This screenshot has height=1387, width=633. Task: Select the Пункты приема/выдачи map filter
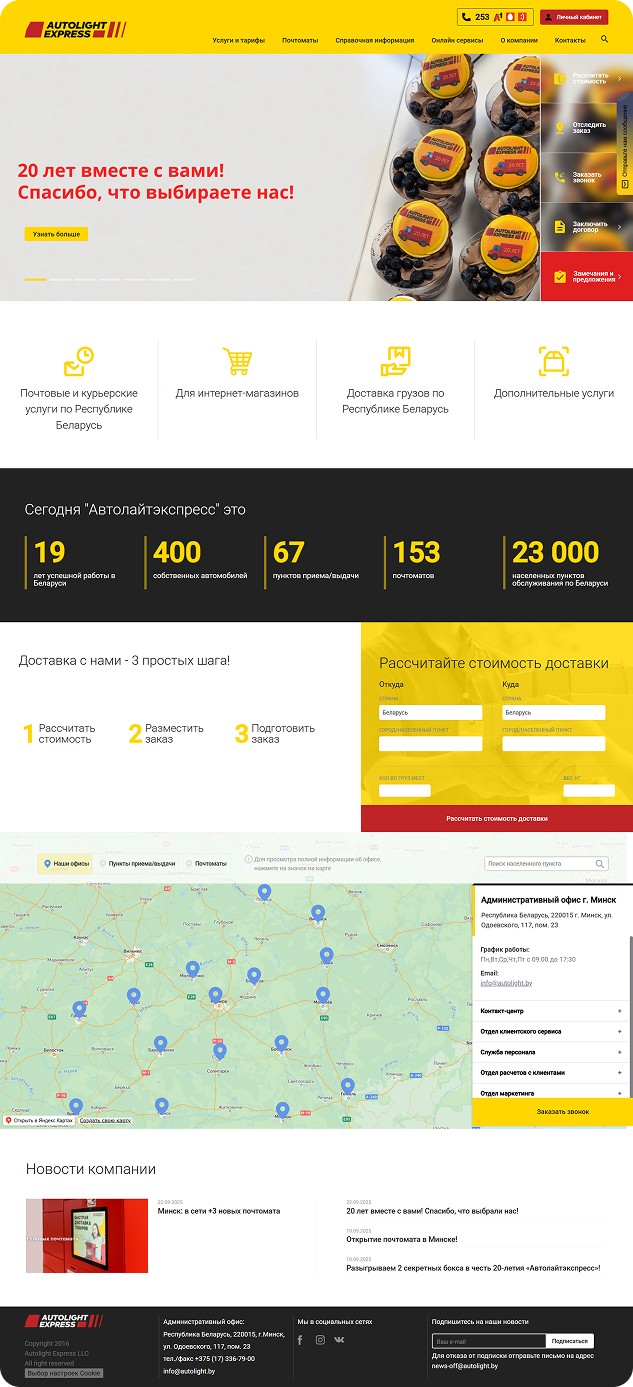click(x=137, y=863)
